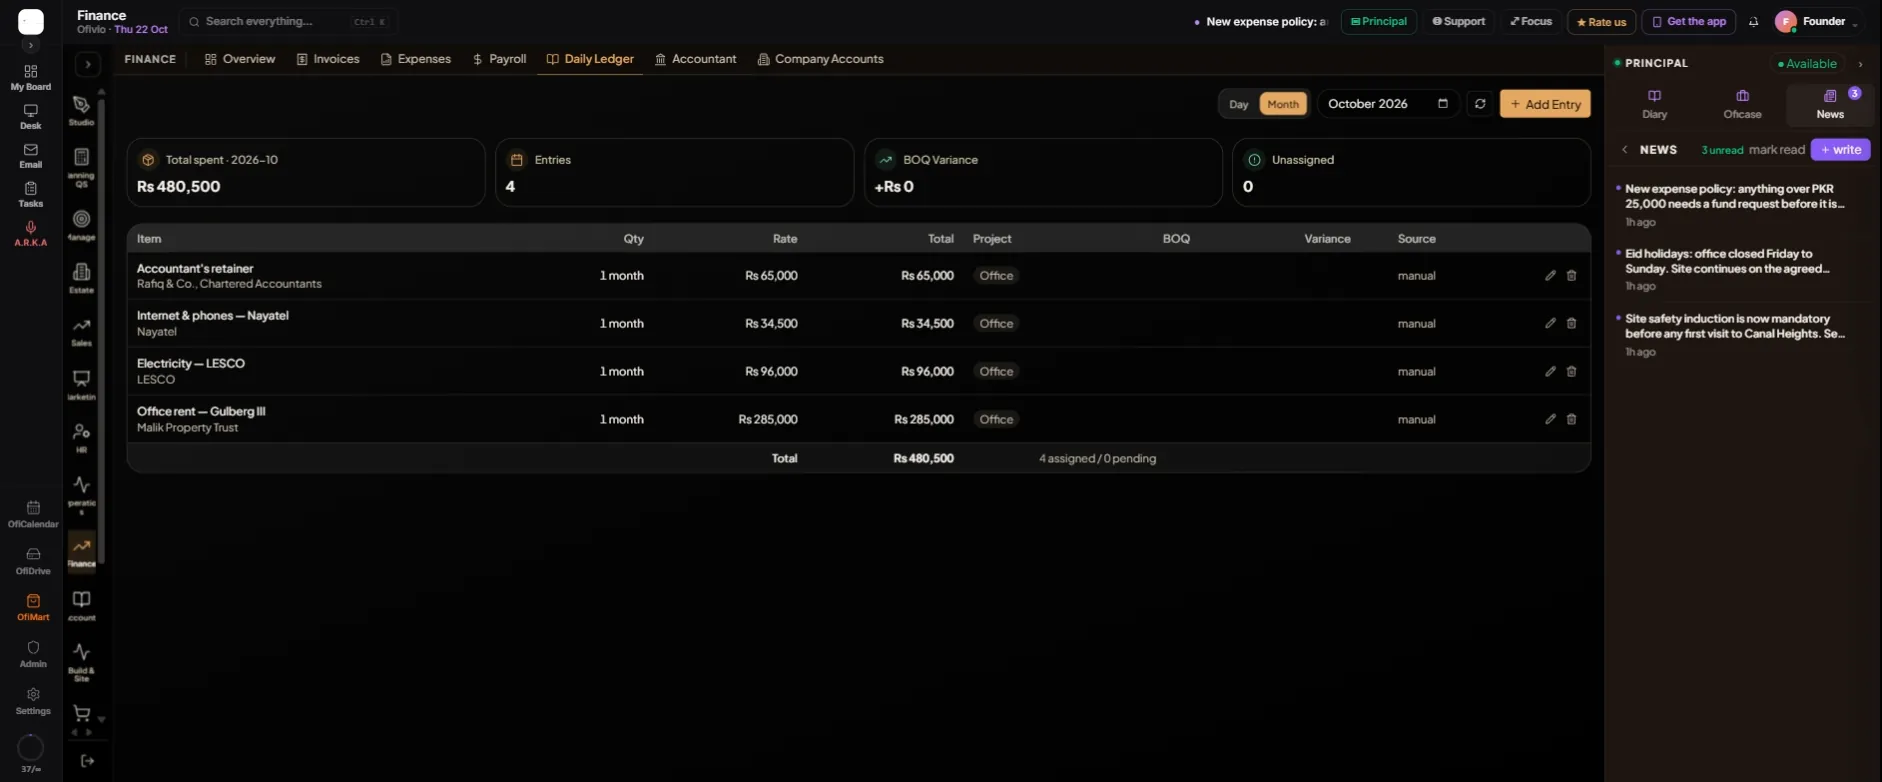Click the notification bell icon
1882x782 pixels.
[x=1753, y=22]
